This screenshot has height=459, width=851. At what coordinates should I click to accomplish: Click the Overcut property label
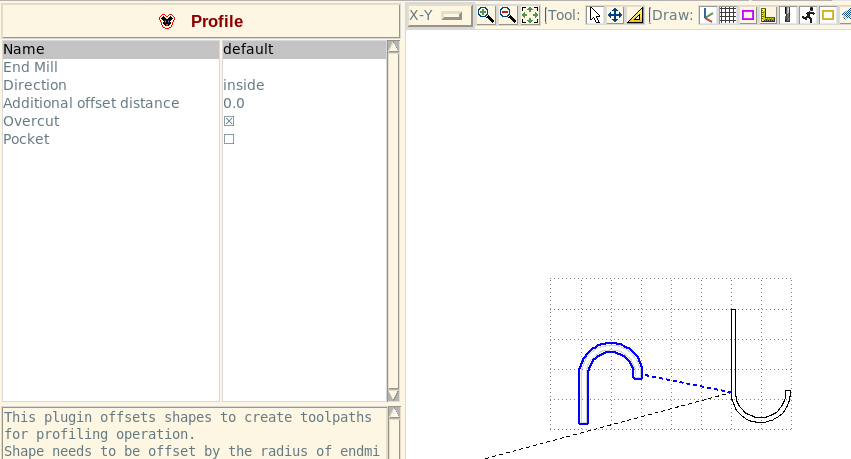coord(31,121)
